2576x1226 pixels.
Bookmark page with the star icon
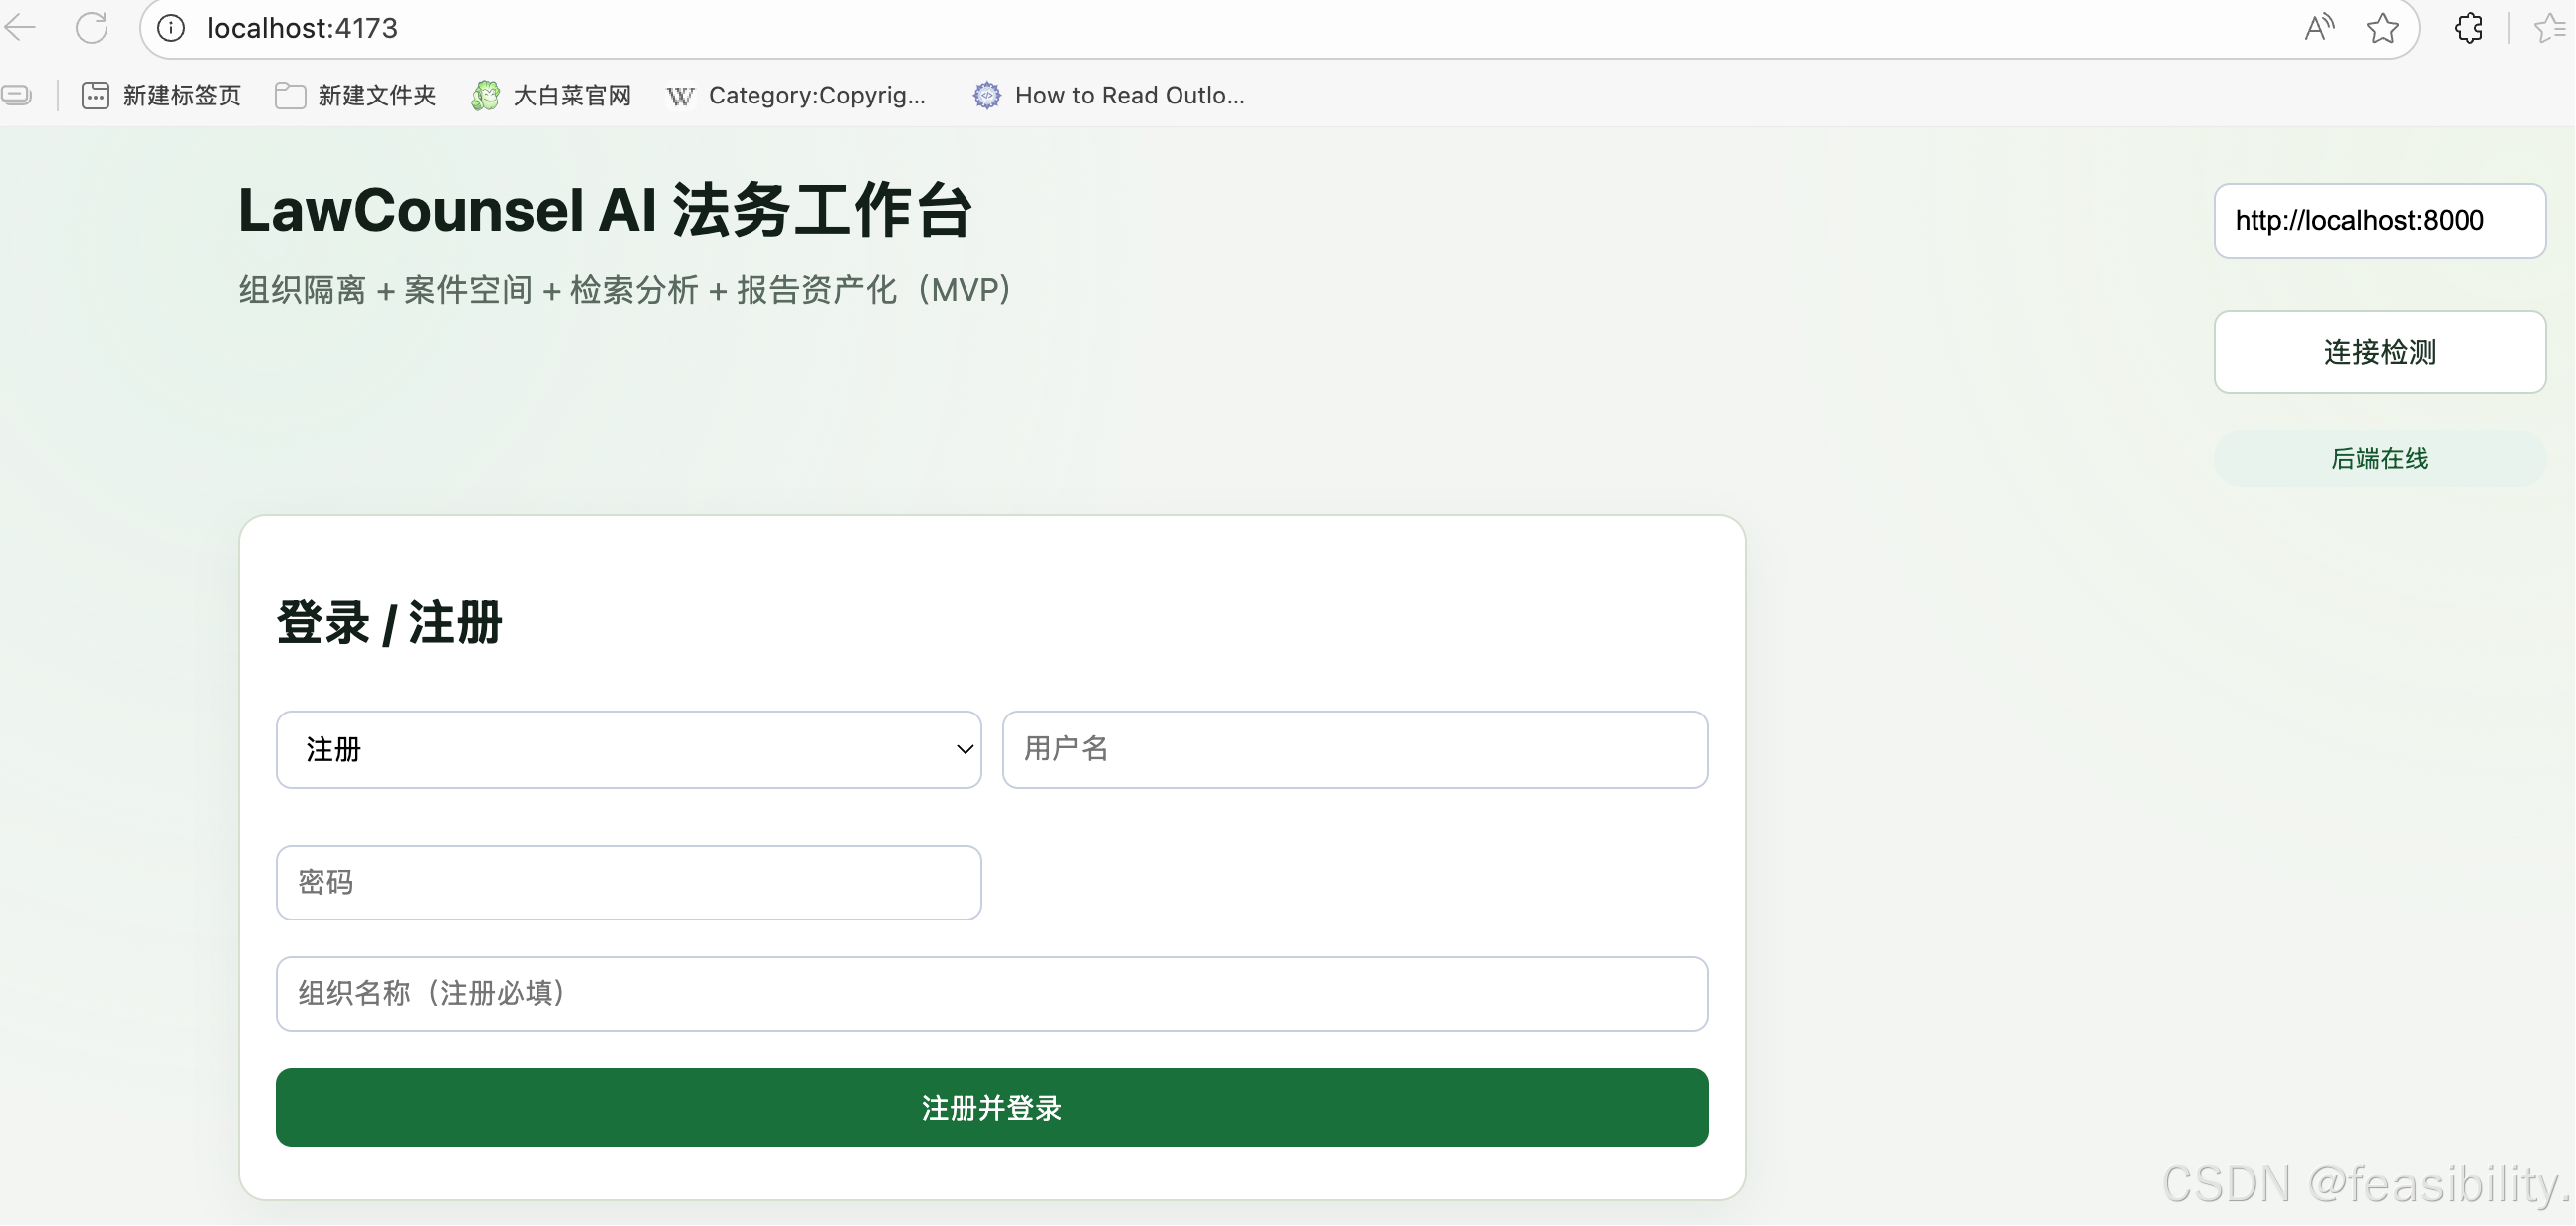[2383, 28]
